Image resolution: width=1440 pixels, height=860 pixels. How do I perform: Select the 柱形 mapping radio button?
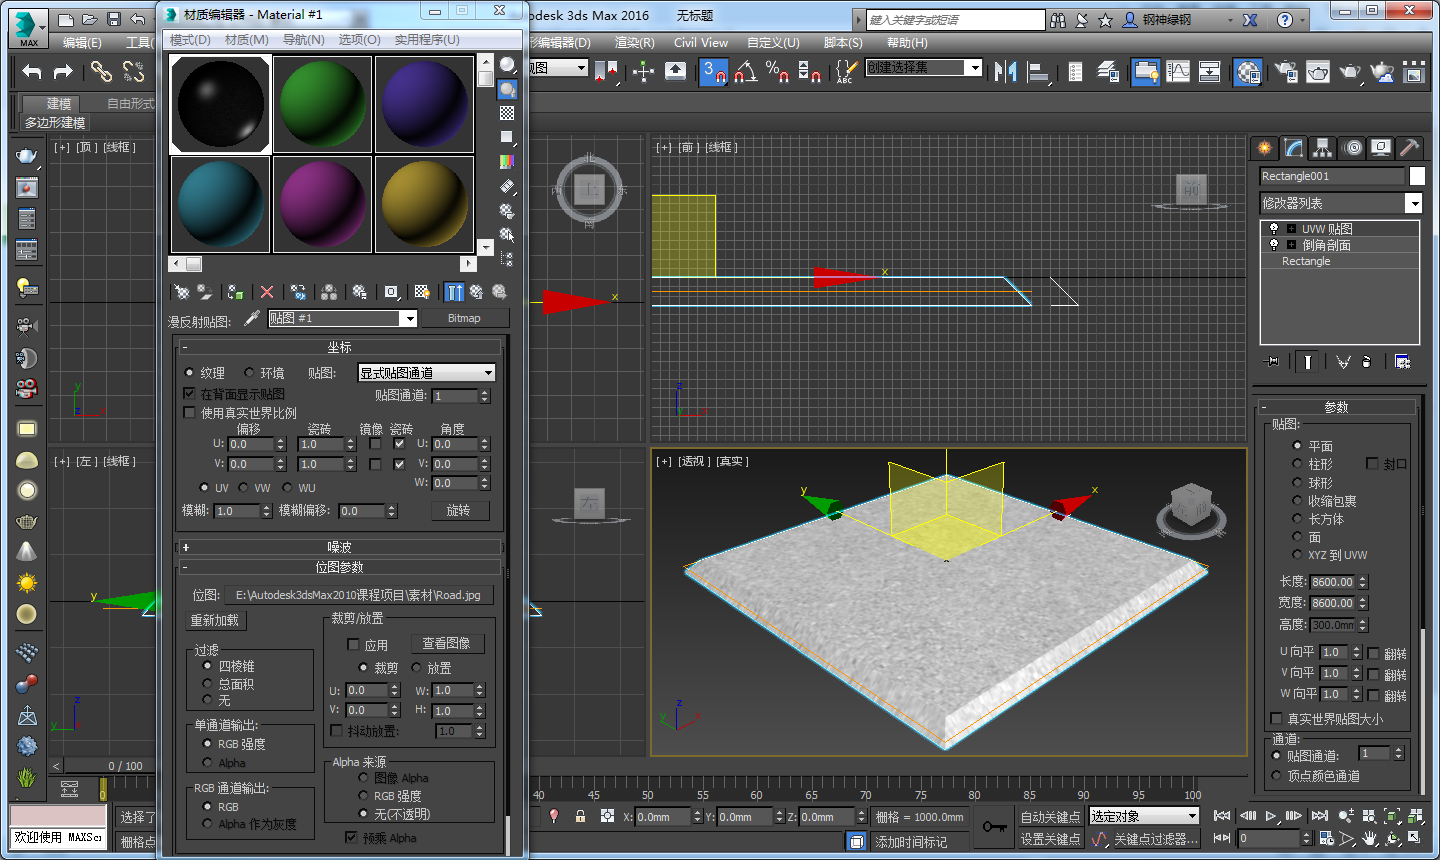pos(1297,464)
